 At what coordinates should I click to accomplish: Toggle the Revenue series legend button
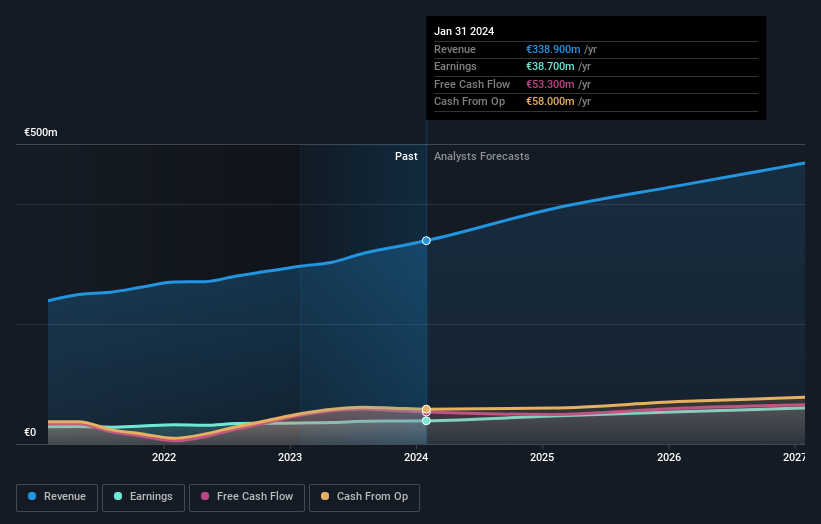coord(57,497)
